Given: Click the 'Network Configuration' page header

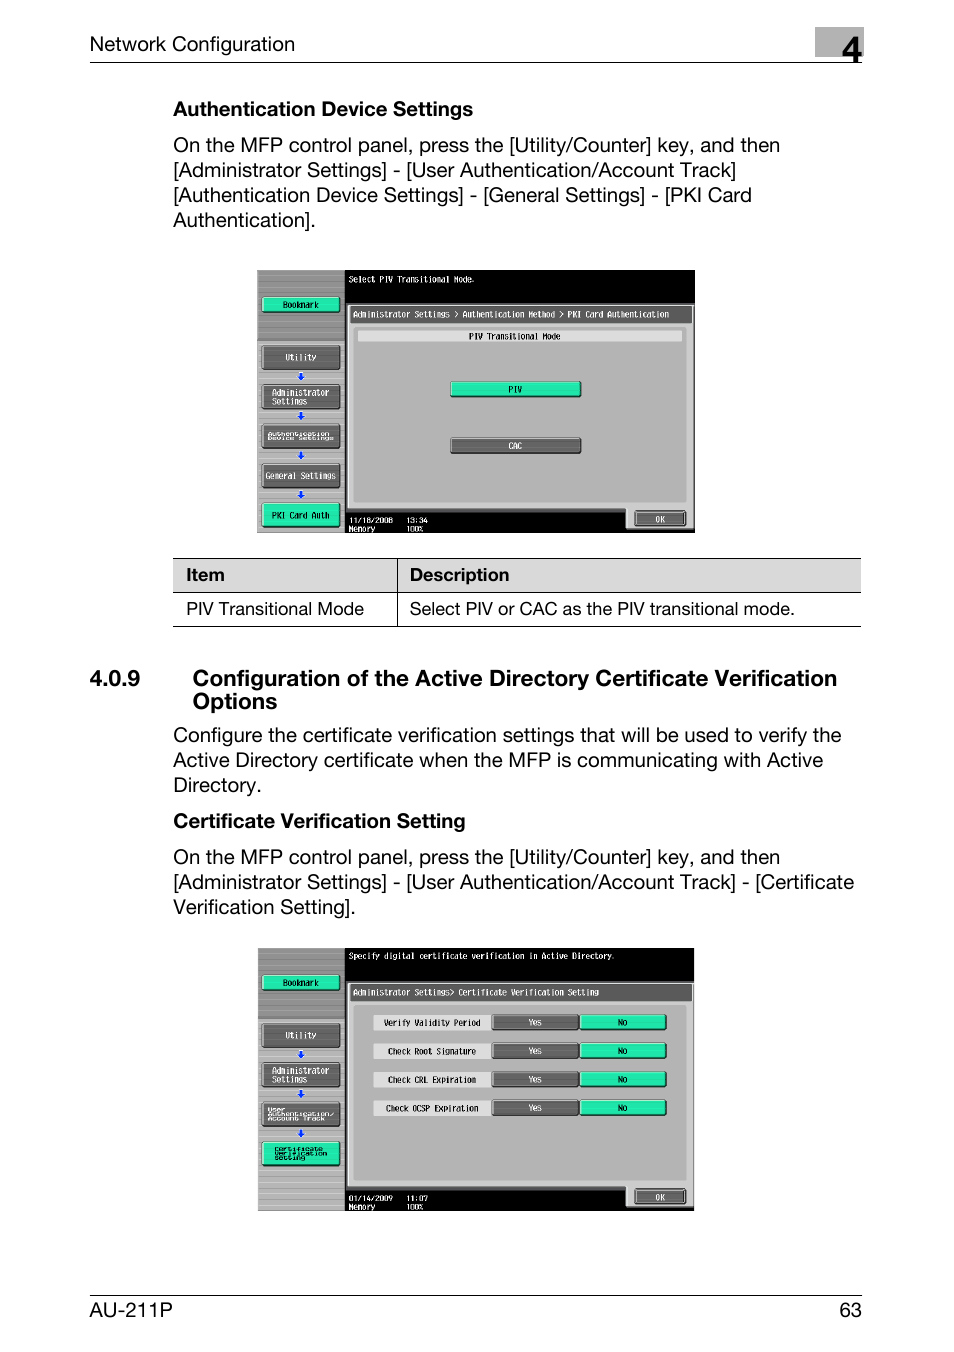Looking at the screenshot, I should (x=192, y=44).
